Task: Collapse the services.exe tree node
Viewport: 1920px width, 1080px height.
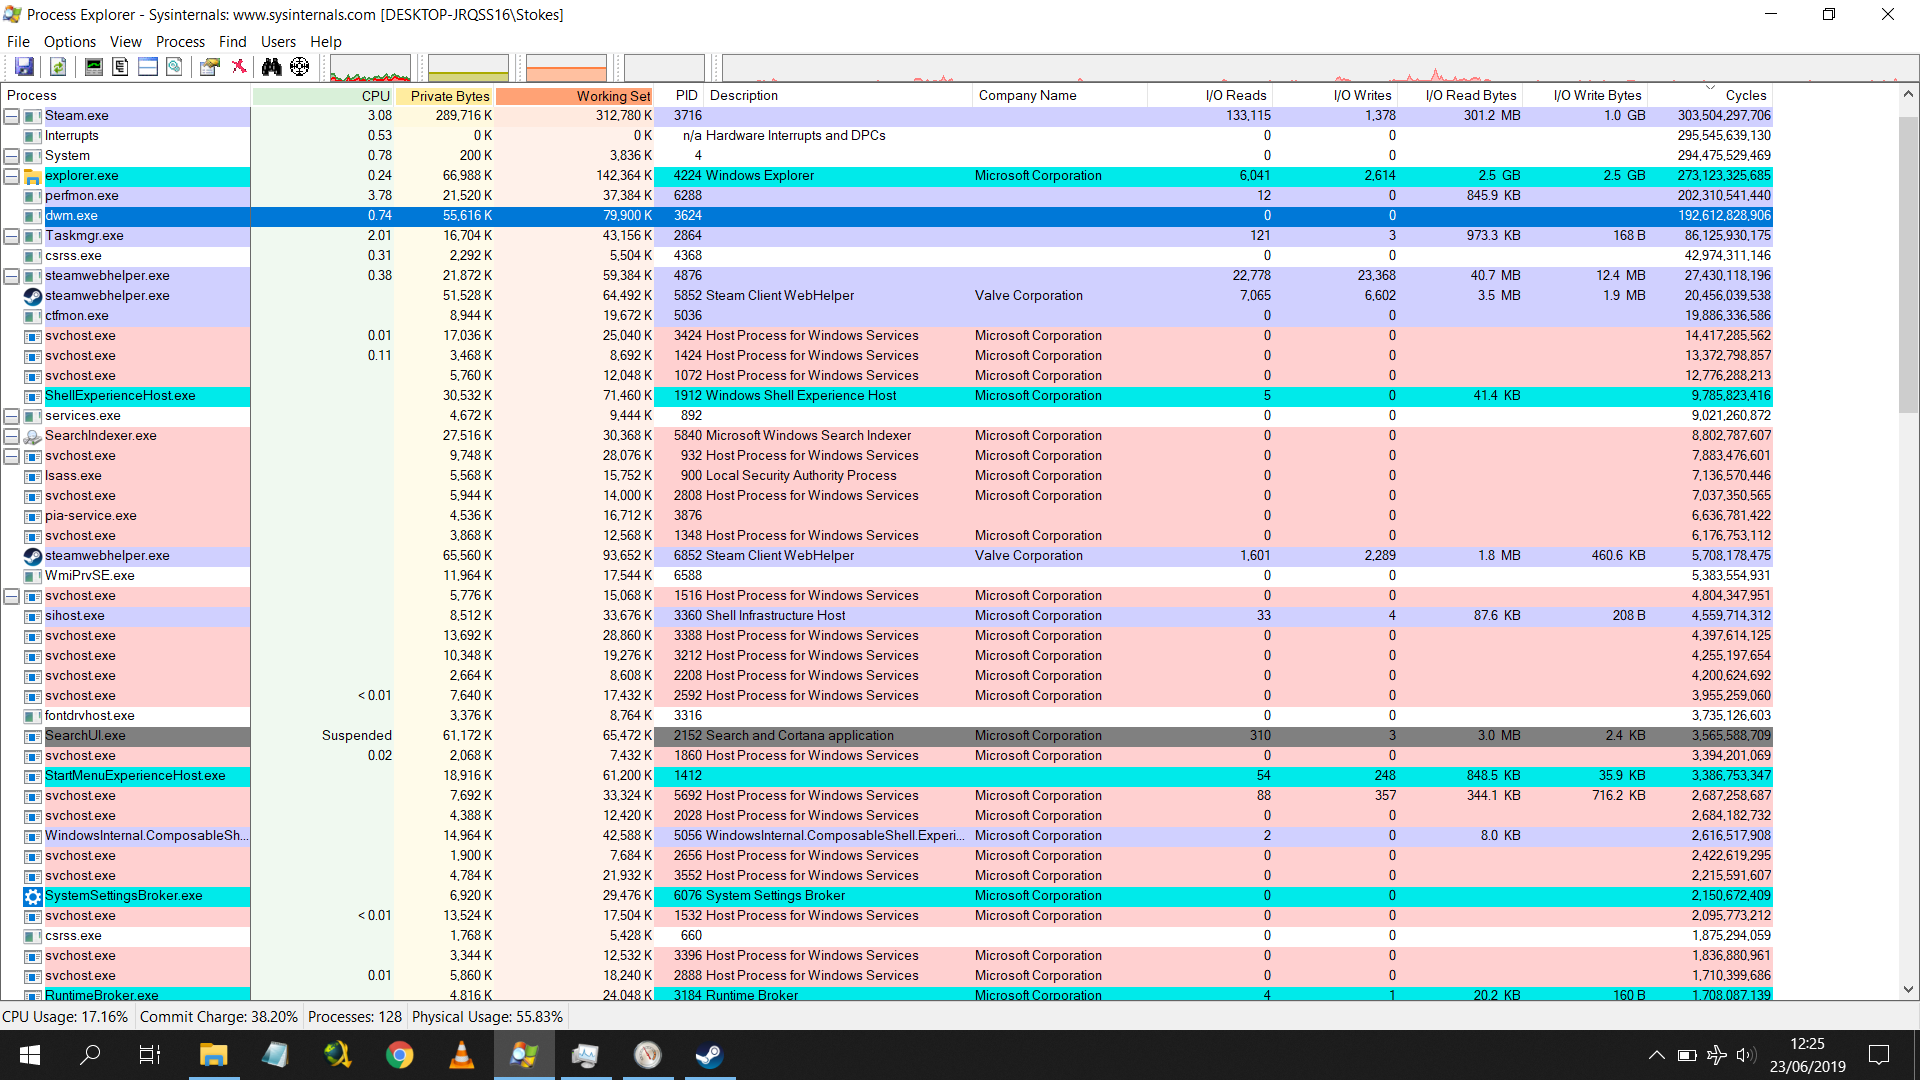Action: coord(12,416)
